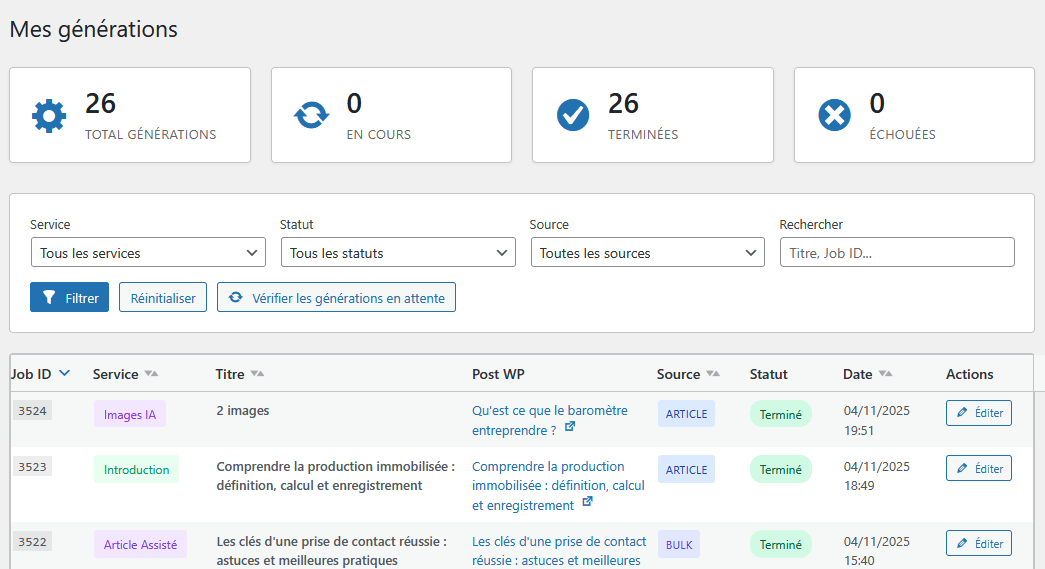Toggle Job ID column sort order
The height and width of the screenshot is (569, 1045).
pos(64,374)
